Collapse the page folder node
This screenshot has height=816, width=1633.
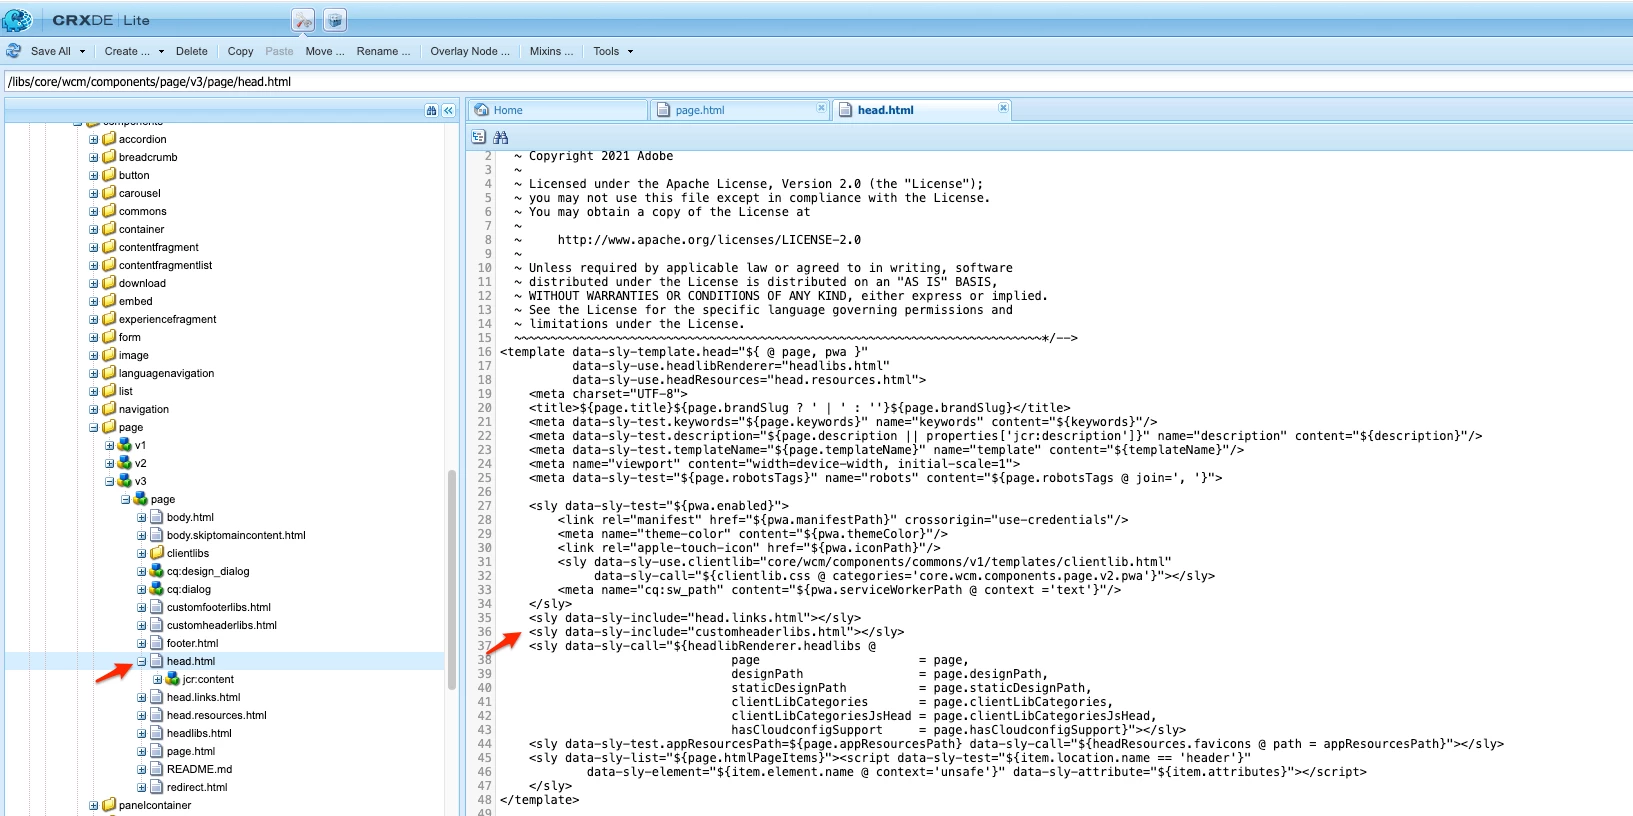94,427
